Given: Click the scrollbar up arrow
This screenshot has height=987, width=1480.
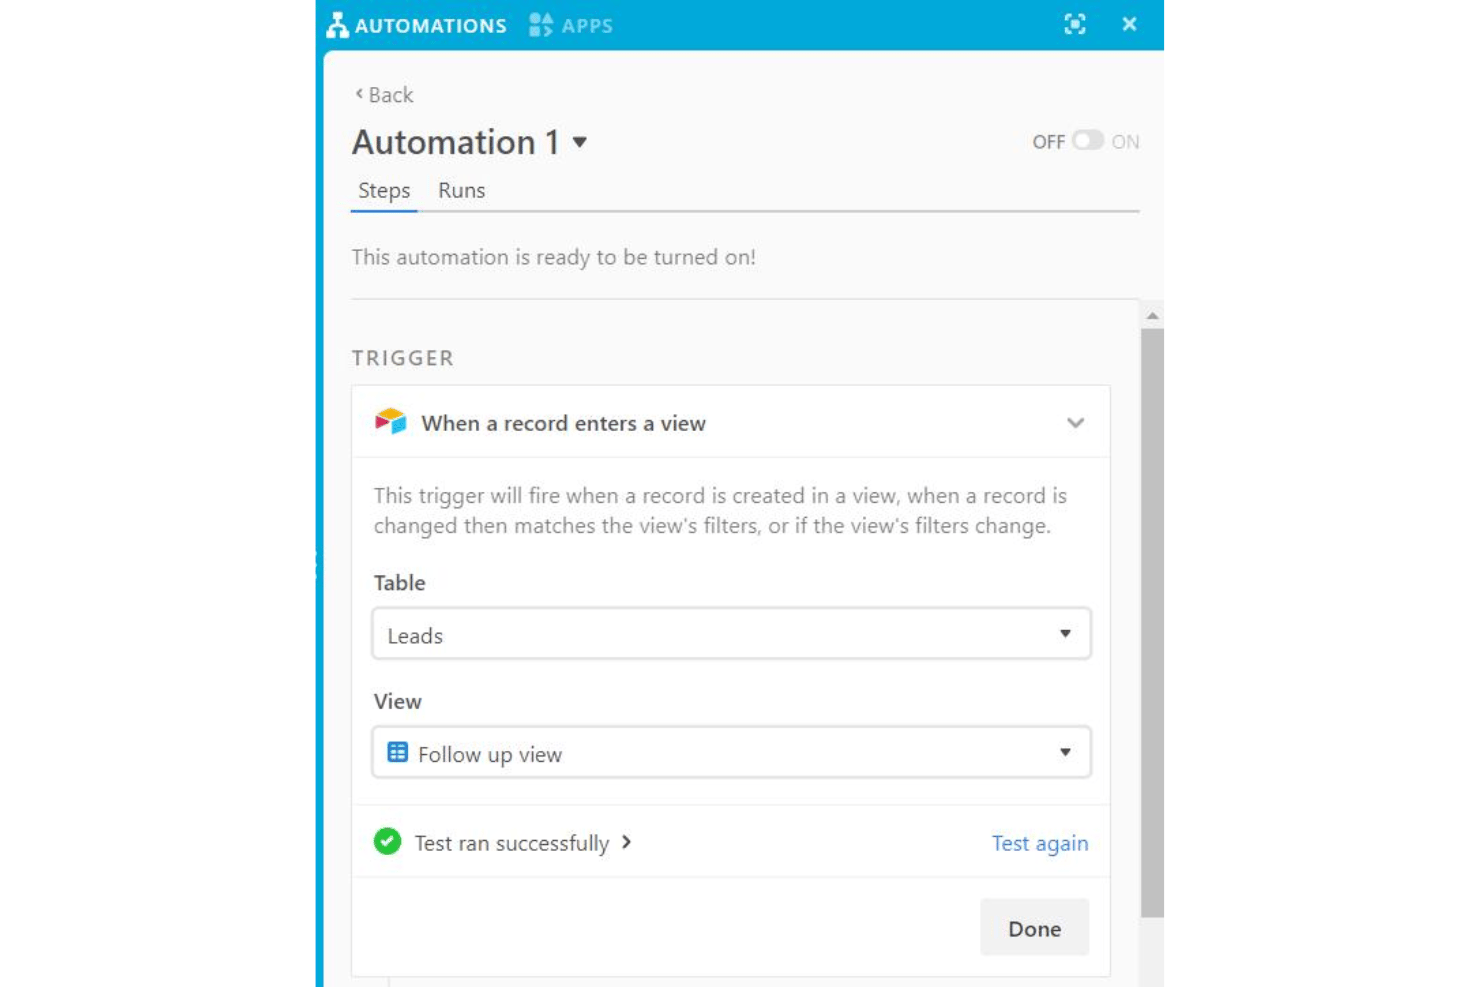Looking at the screenshot, I should pyautogui.click(x=1152, y=316).
